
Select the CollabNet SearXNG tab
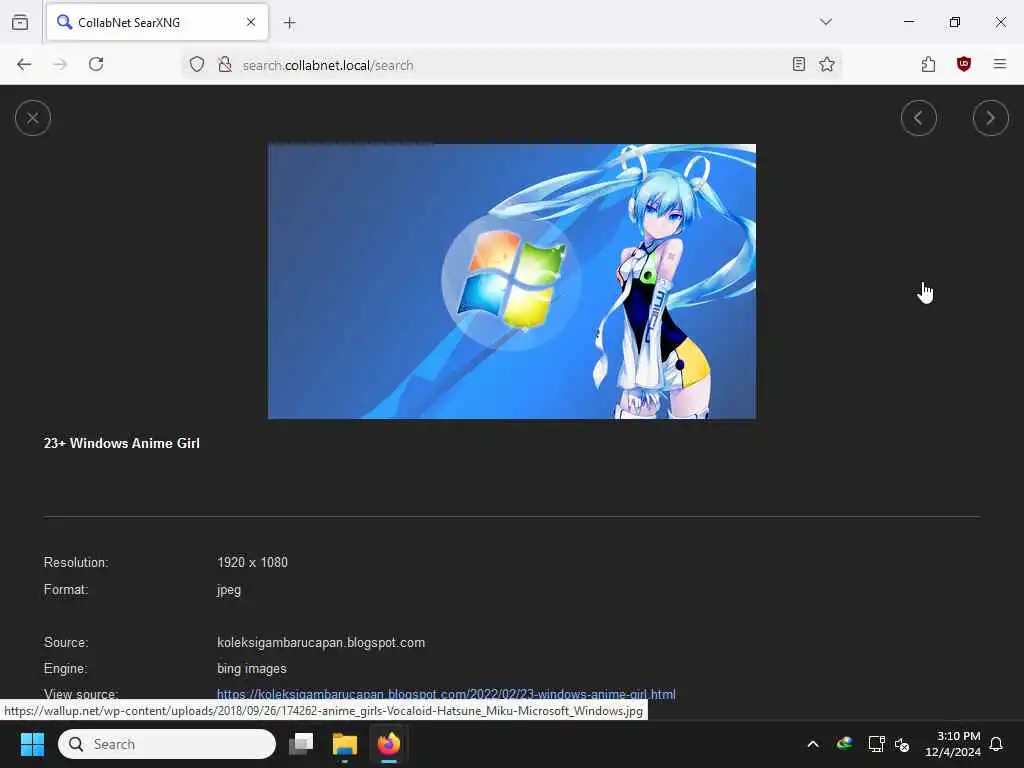coord(157,22)
